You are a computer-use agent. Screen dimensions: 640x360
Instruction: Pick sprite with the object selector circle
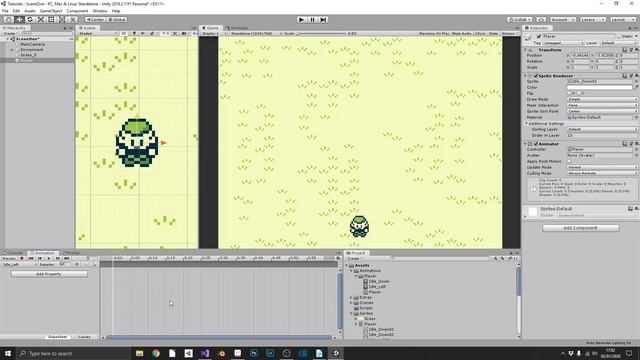(x=636, y=81)
